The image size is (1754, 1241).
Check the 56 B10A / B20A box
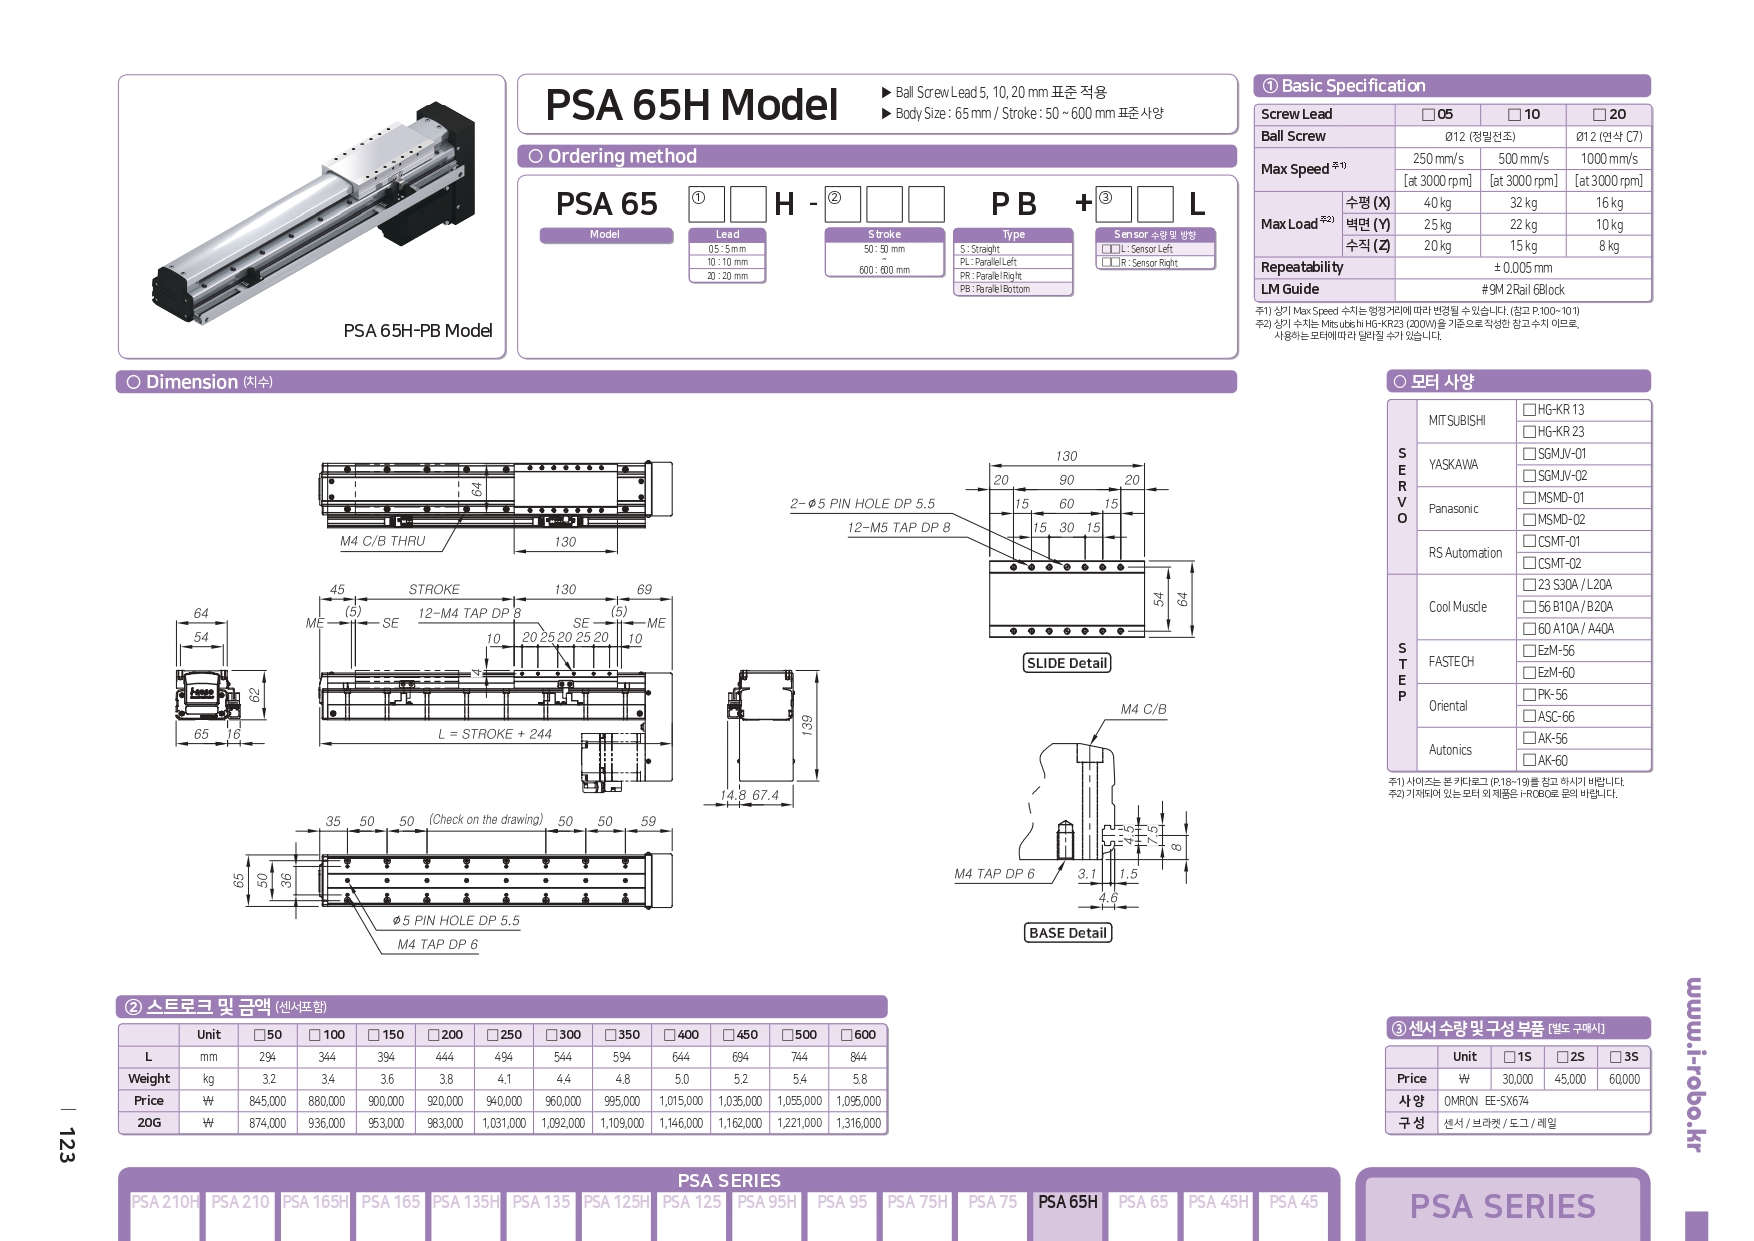pos(1529,606)
